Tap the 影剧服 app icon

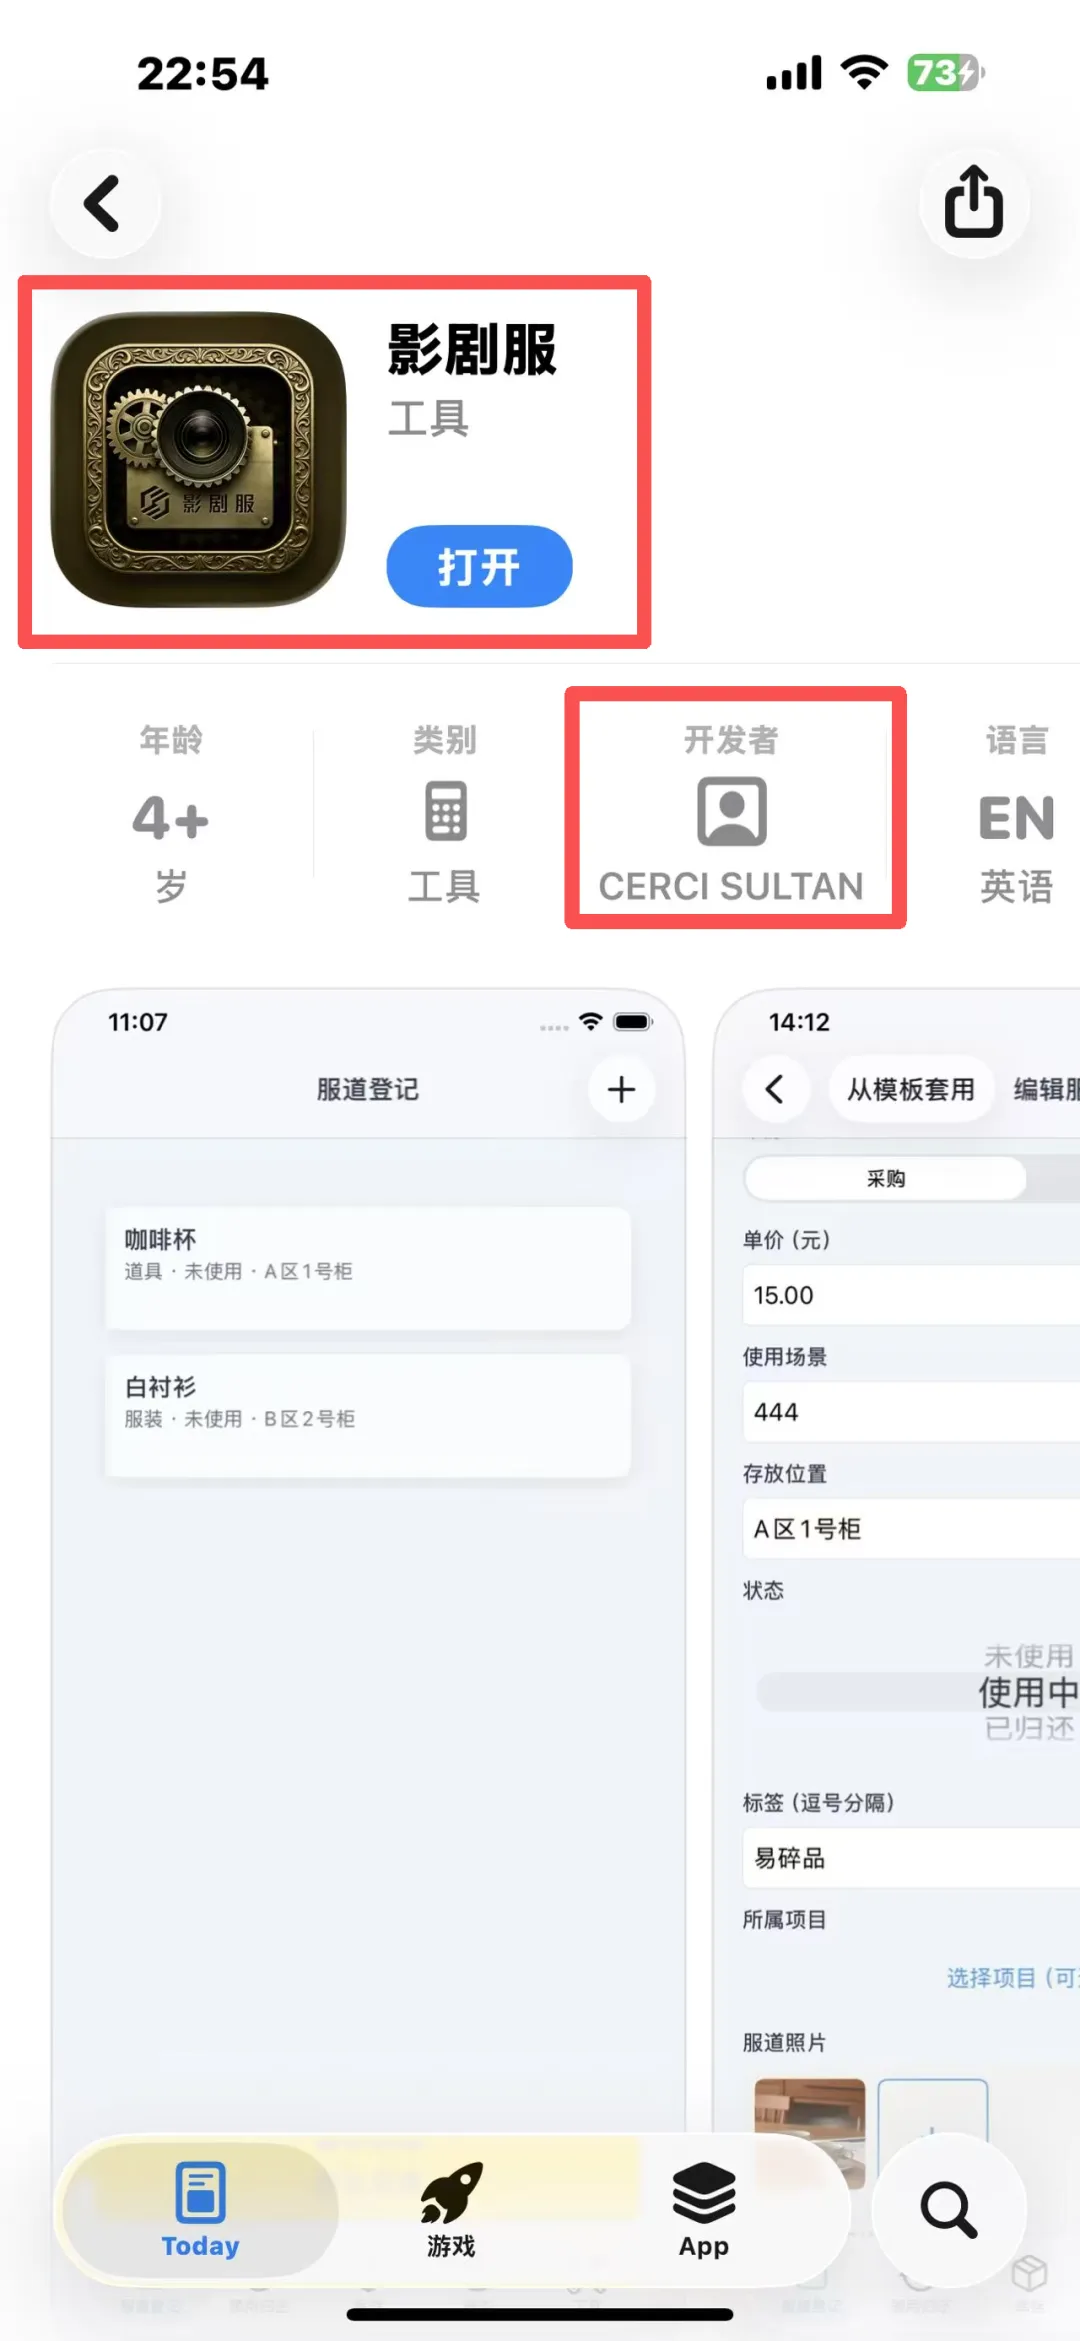pos(199,460)
